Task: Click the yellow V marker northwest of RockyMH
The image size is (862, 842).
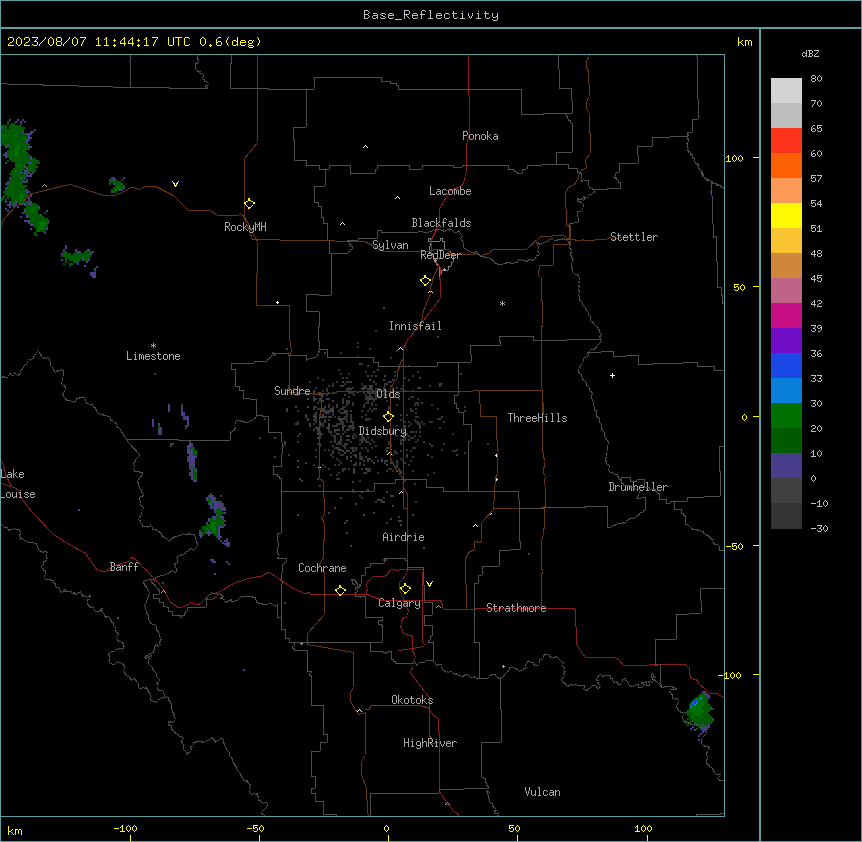Action: (x=175, y=184)
